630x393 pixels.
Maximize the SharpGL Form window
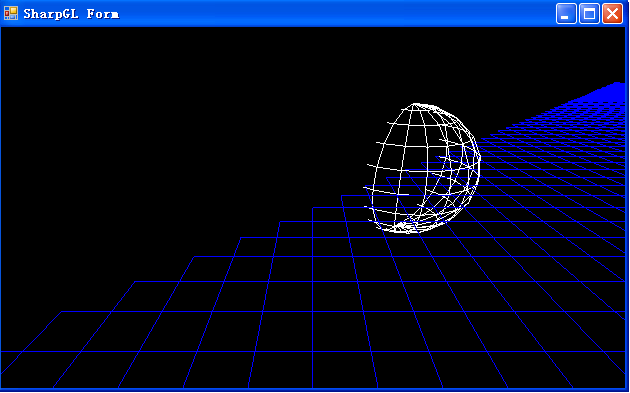(589, 14)
